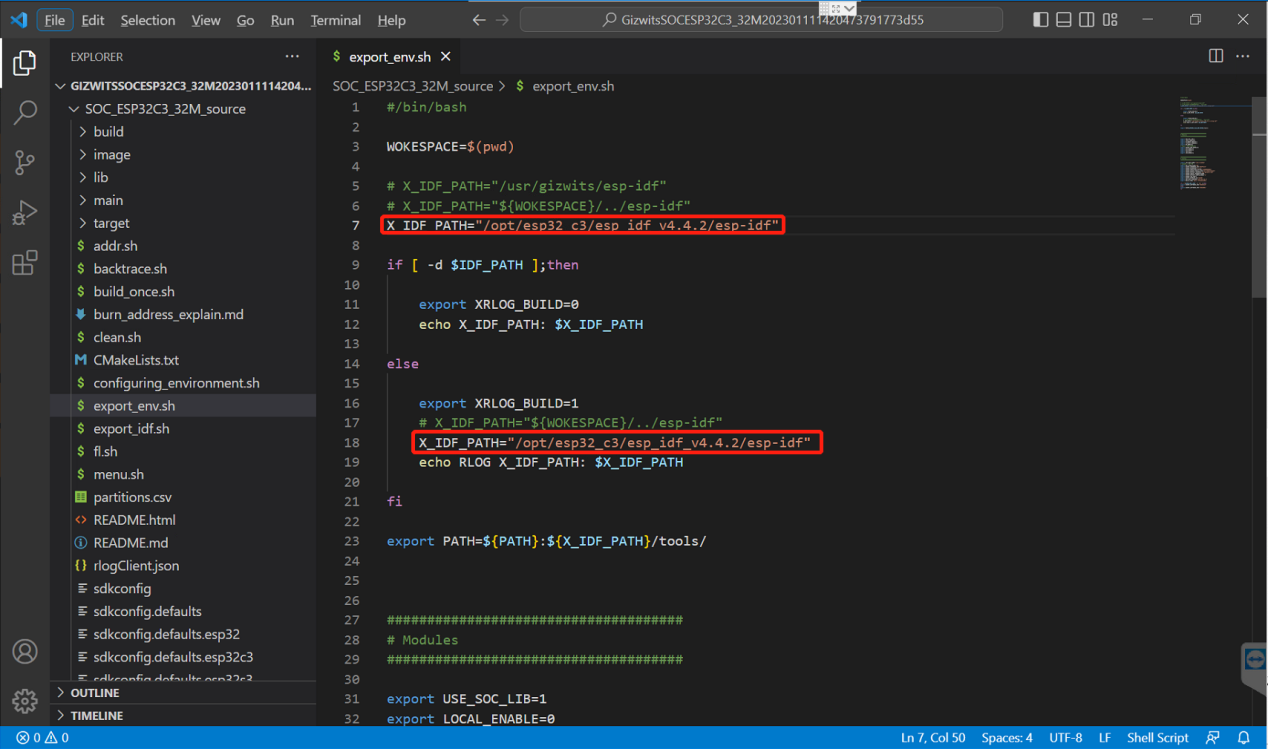Toggle the bottom panel layout button

[x=1063, y=20]
